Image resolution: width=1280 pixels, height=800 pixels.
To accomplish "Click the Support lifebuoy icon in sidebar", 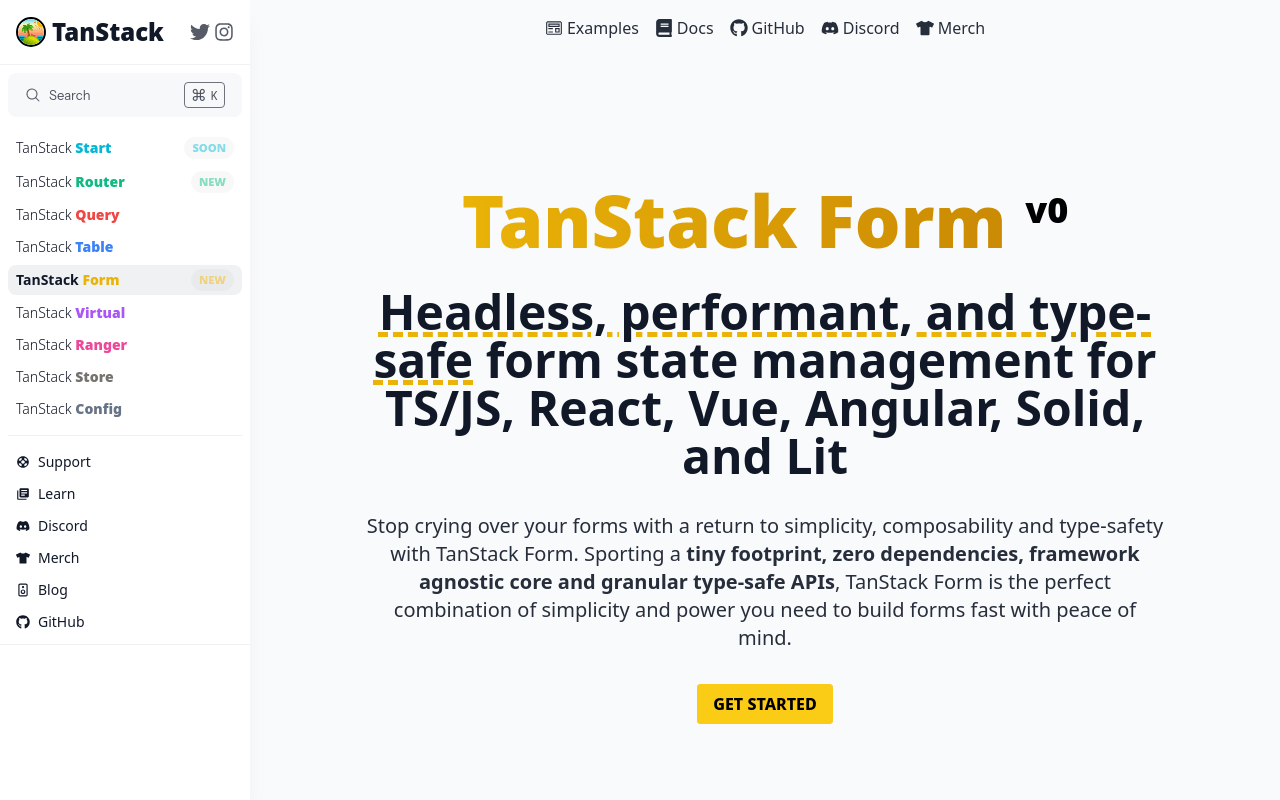I will [x=23, y=462].
